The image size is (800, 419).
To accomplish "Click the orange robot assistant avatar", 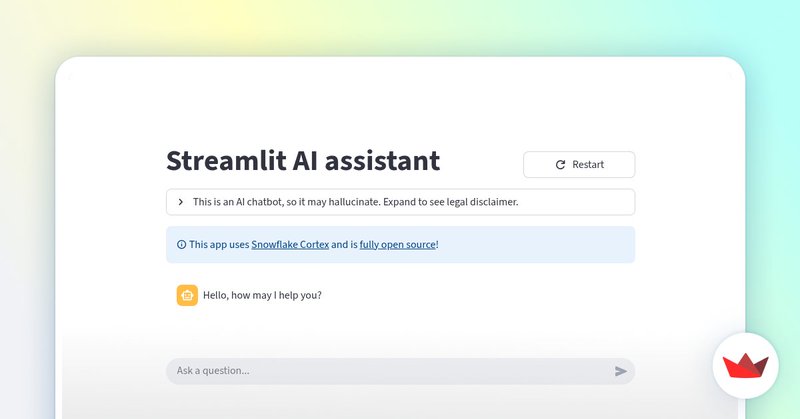I will [187, 295].
